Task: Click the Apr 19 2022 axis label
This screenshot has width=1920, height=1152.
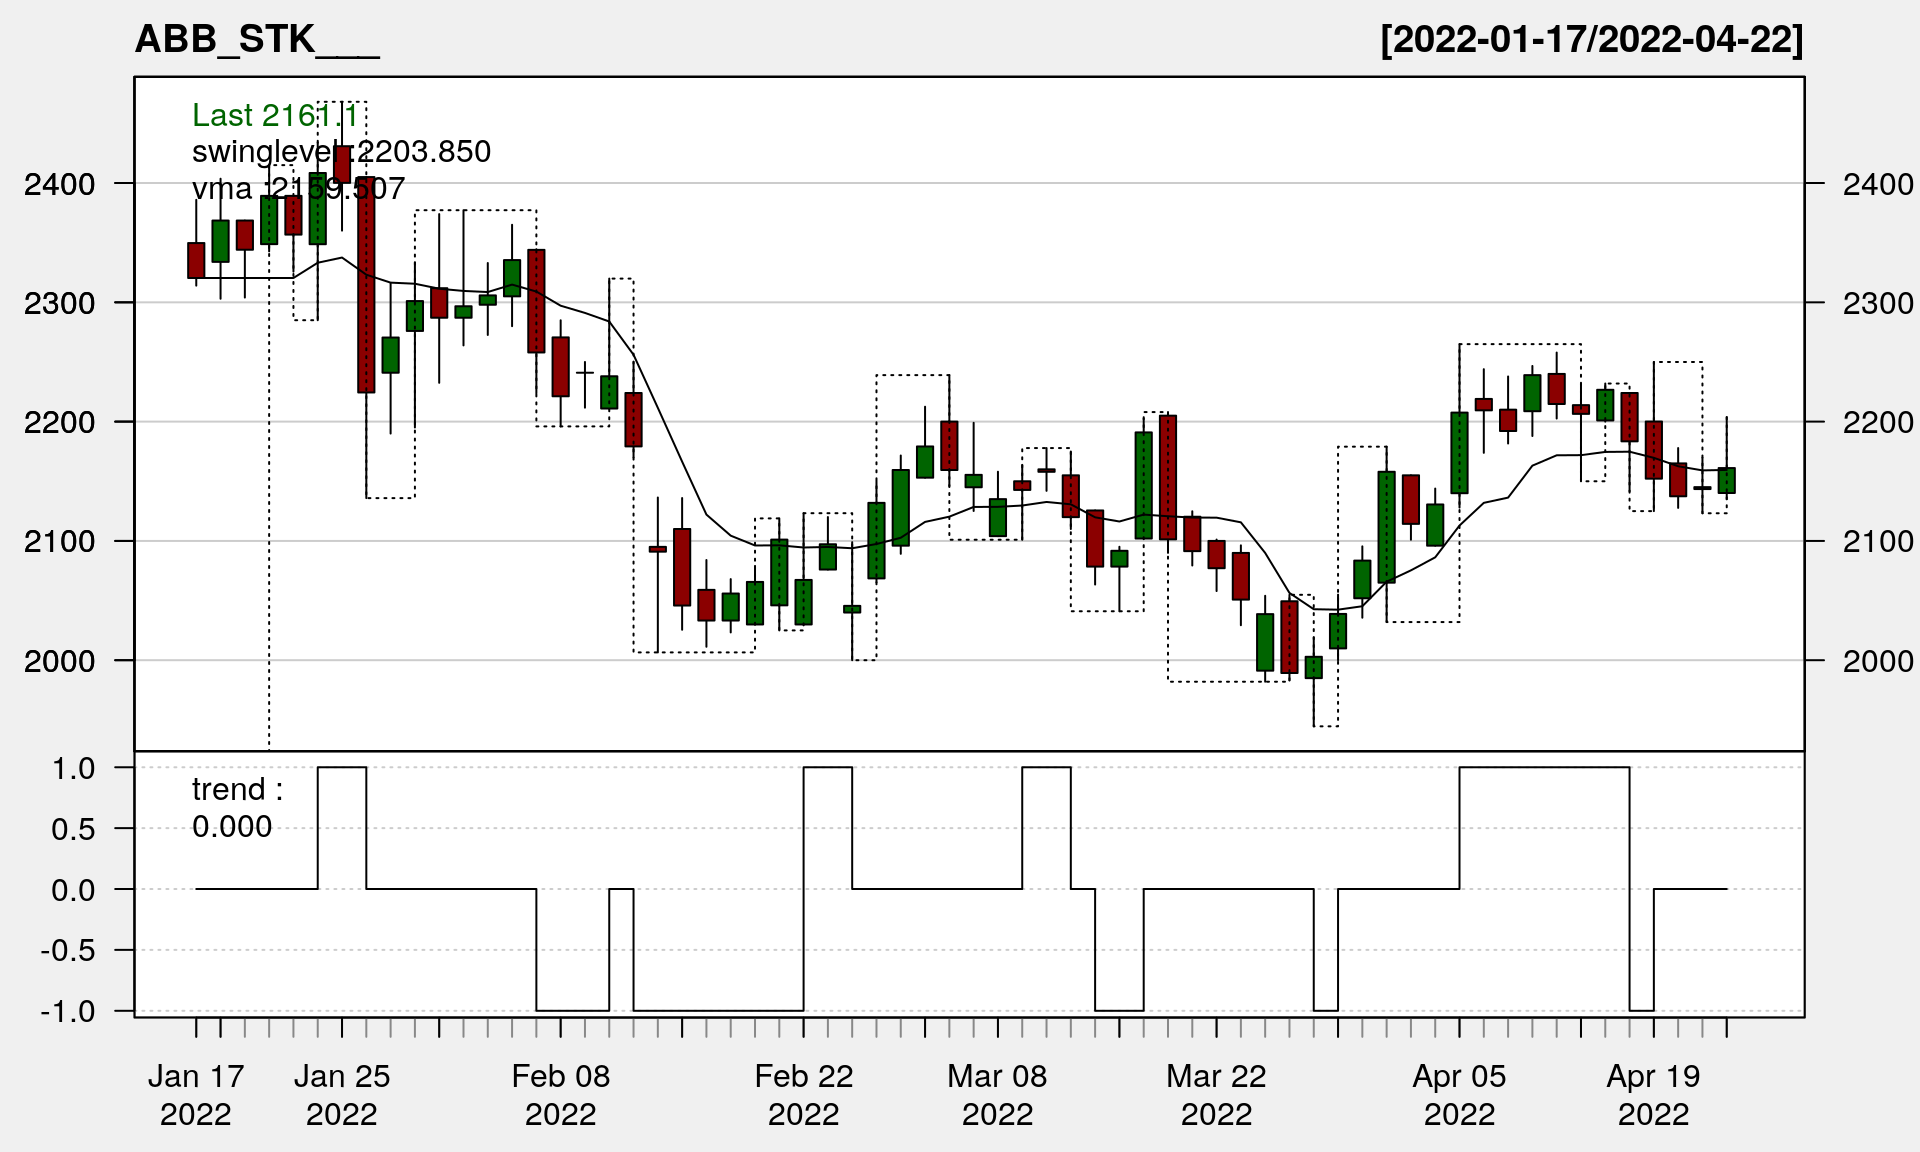Action: point(1653,1095)
